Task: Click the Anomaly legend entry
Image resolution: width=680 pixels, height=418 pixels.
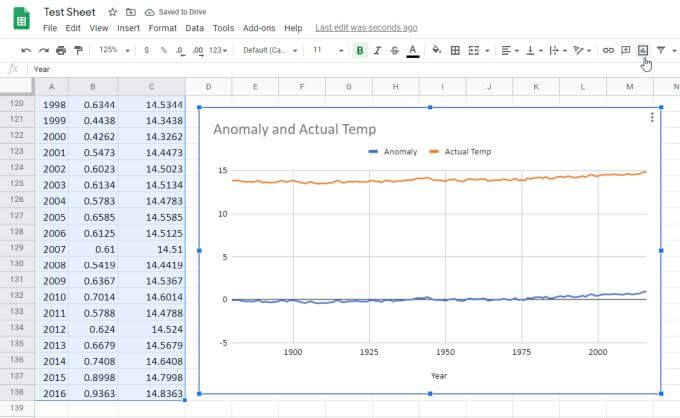Action: (x=392, y=152)
